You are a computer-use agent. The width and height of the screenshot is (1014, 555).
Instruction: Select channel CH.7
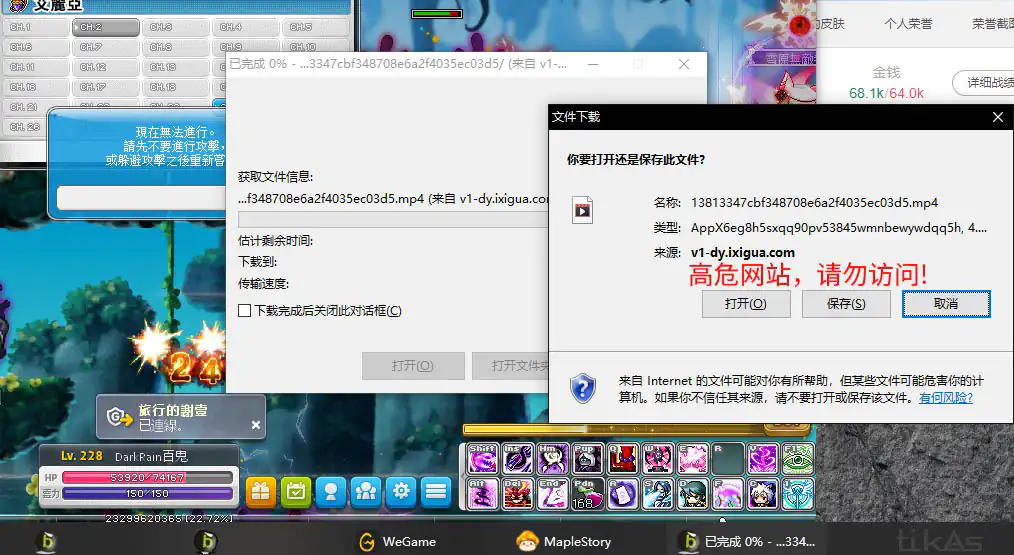point(105,47)
